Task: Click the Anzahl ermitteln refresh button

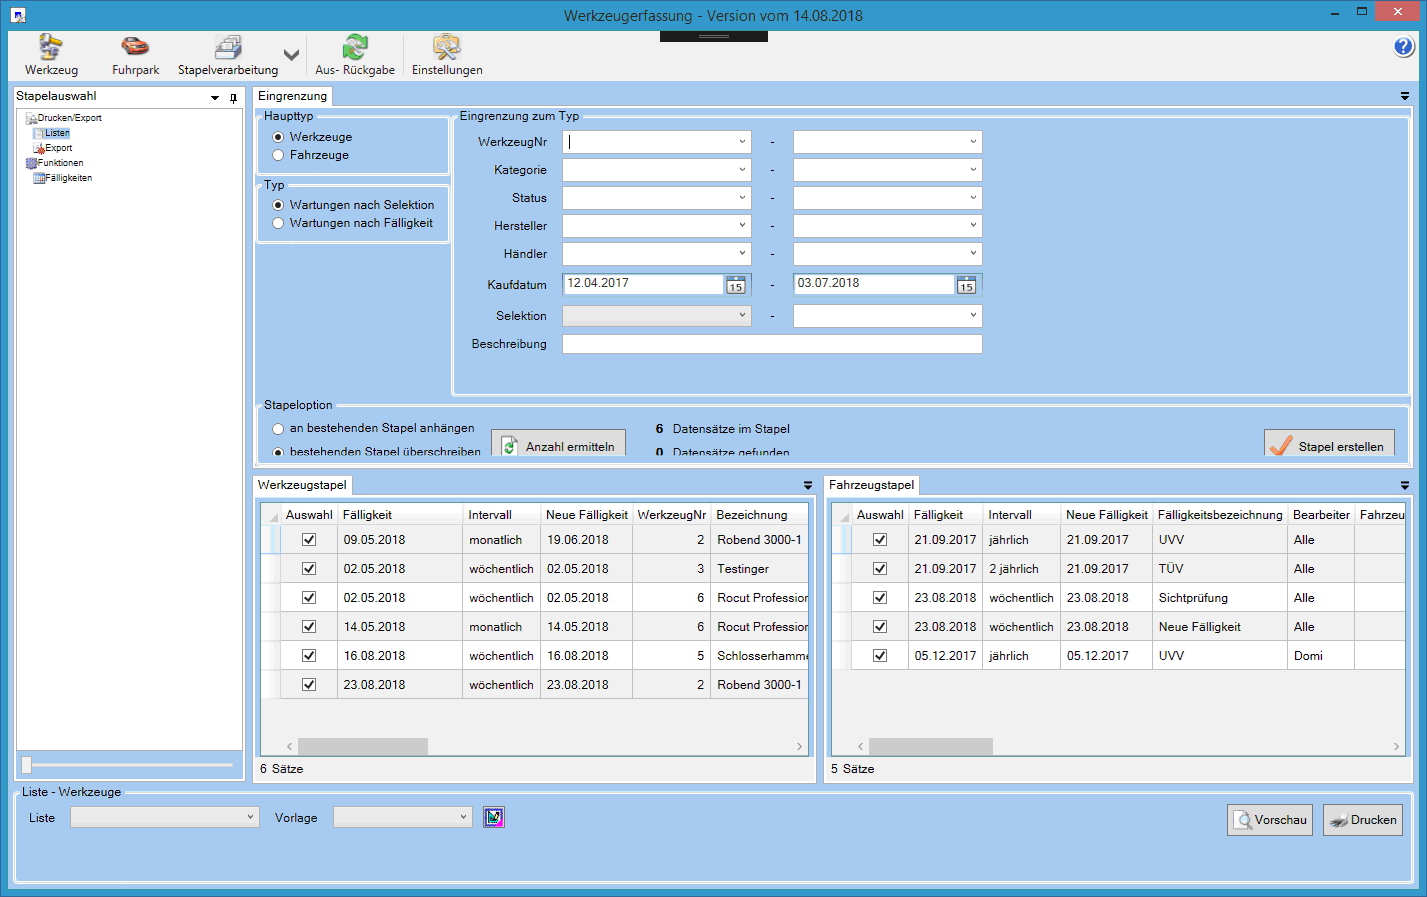Action: click(558, 445)
